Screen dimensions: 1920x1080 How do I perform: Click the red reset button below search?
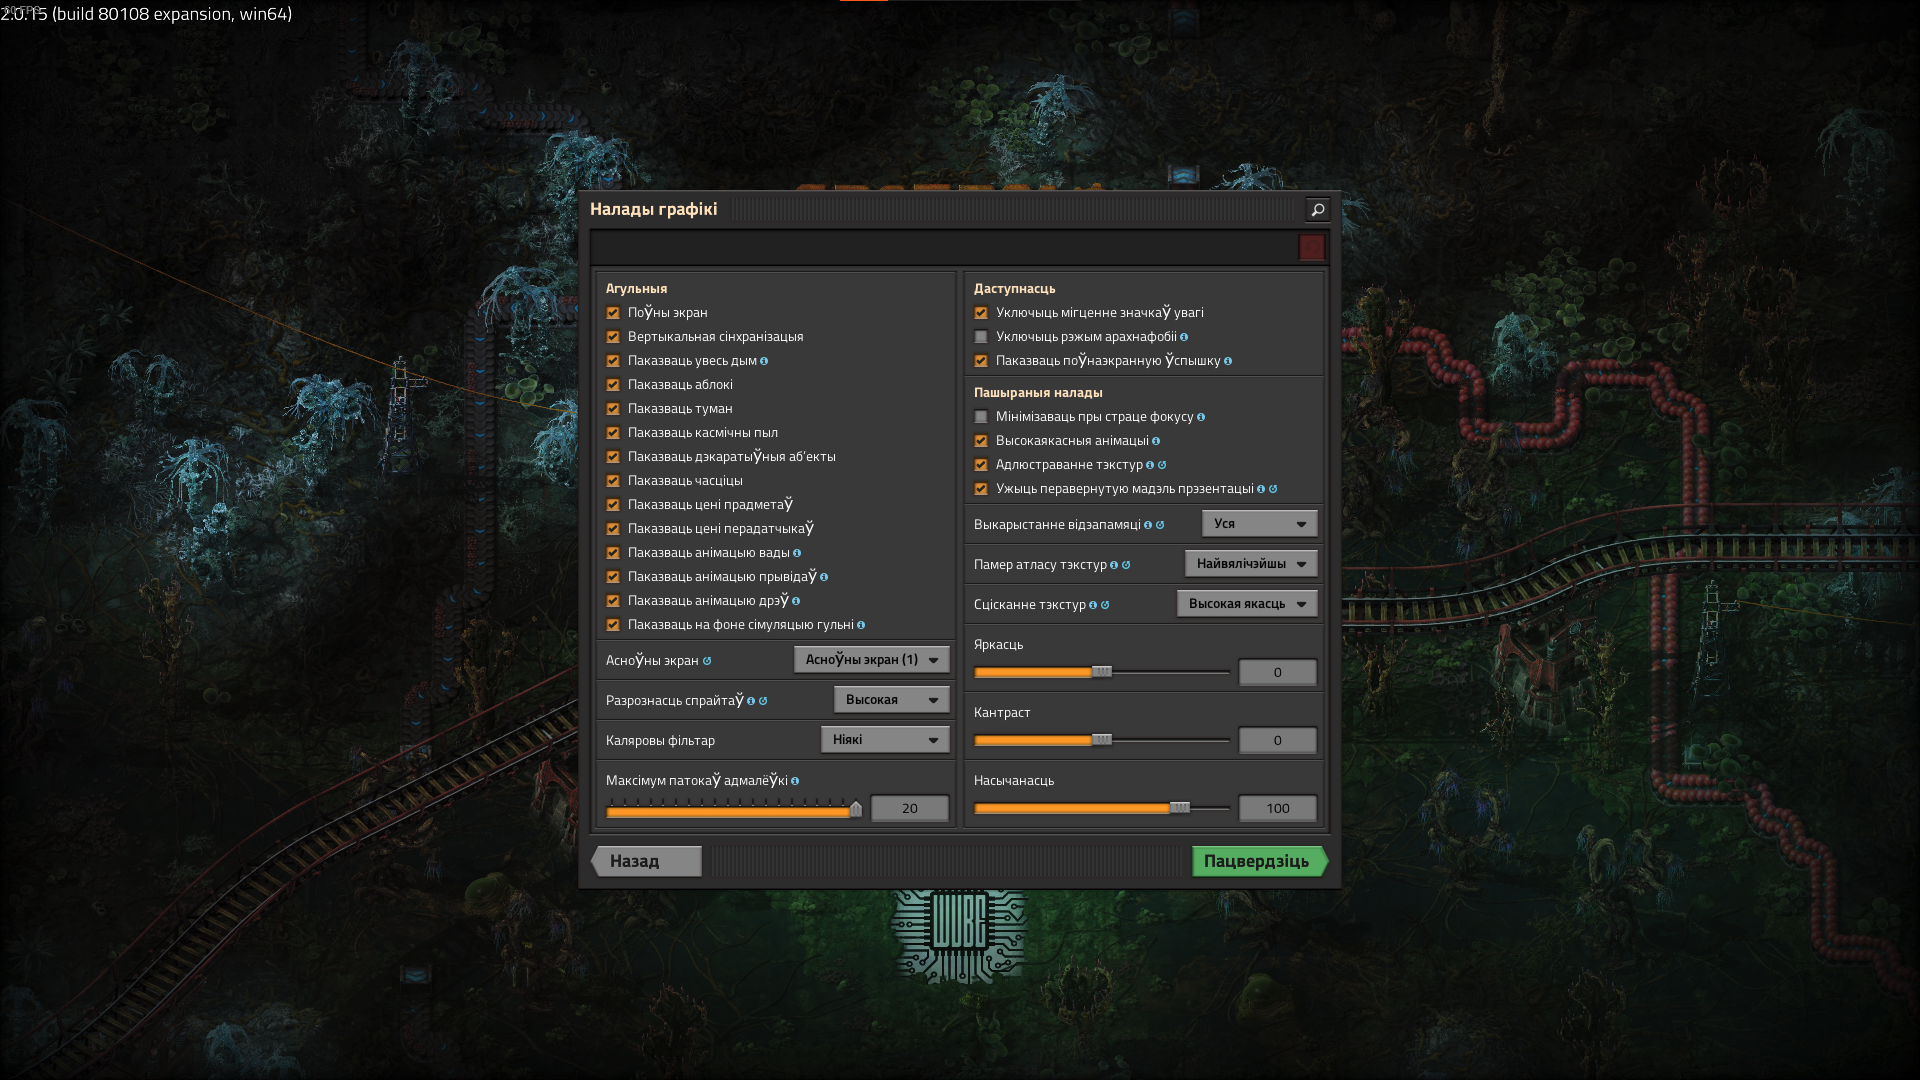(x=1311, y=247)
